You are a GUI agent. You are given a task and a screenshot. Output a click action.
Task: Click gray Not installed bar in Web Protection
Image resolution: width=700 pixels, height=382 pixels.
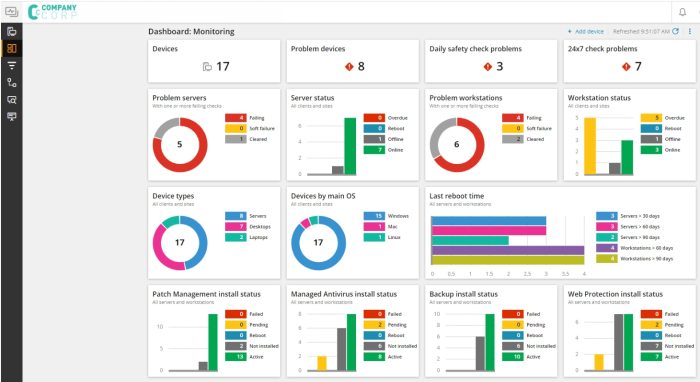tap(618, 342)
